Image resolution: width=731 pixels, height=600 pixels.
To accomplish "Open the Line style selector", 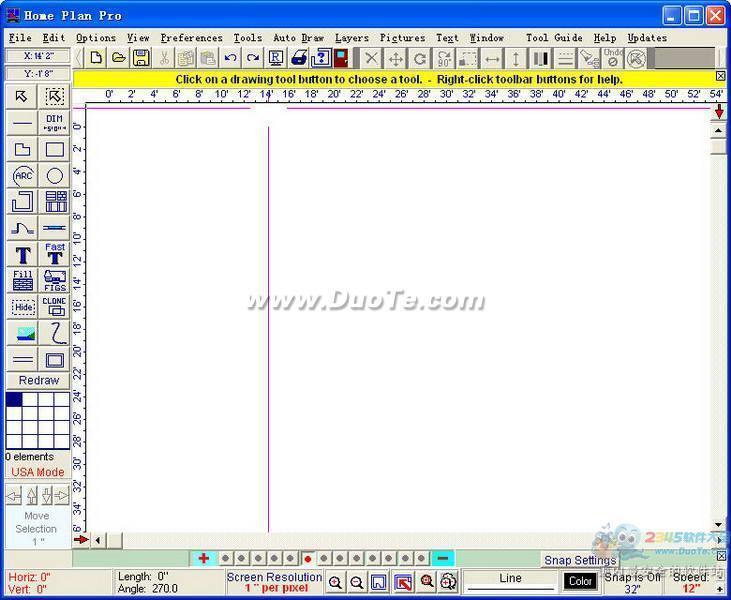I will 510,579.
